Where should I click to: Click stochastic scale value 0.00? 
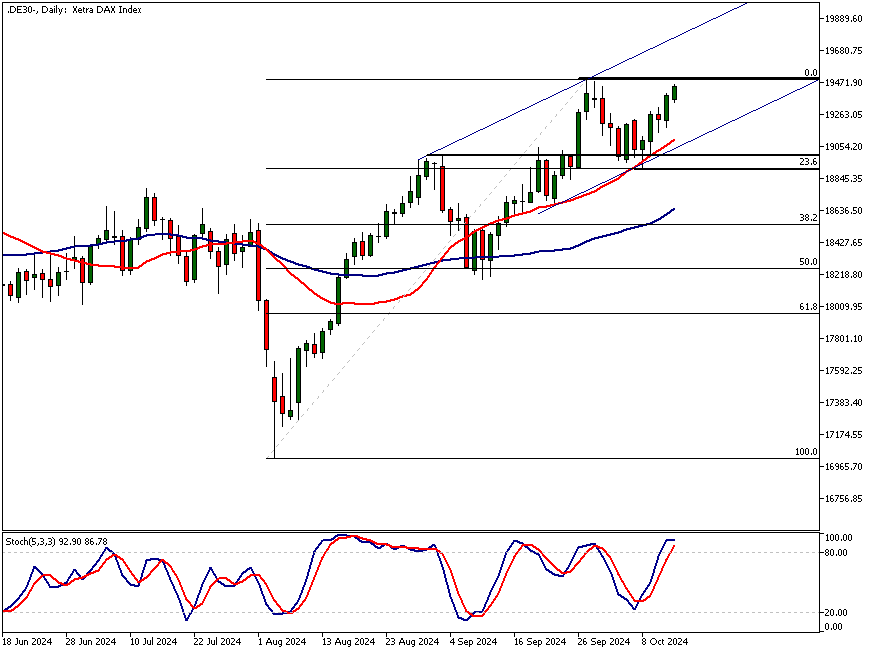(x=834, y=626)
